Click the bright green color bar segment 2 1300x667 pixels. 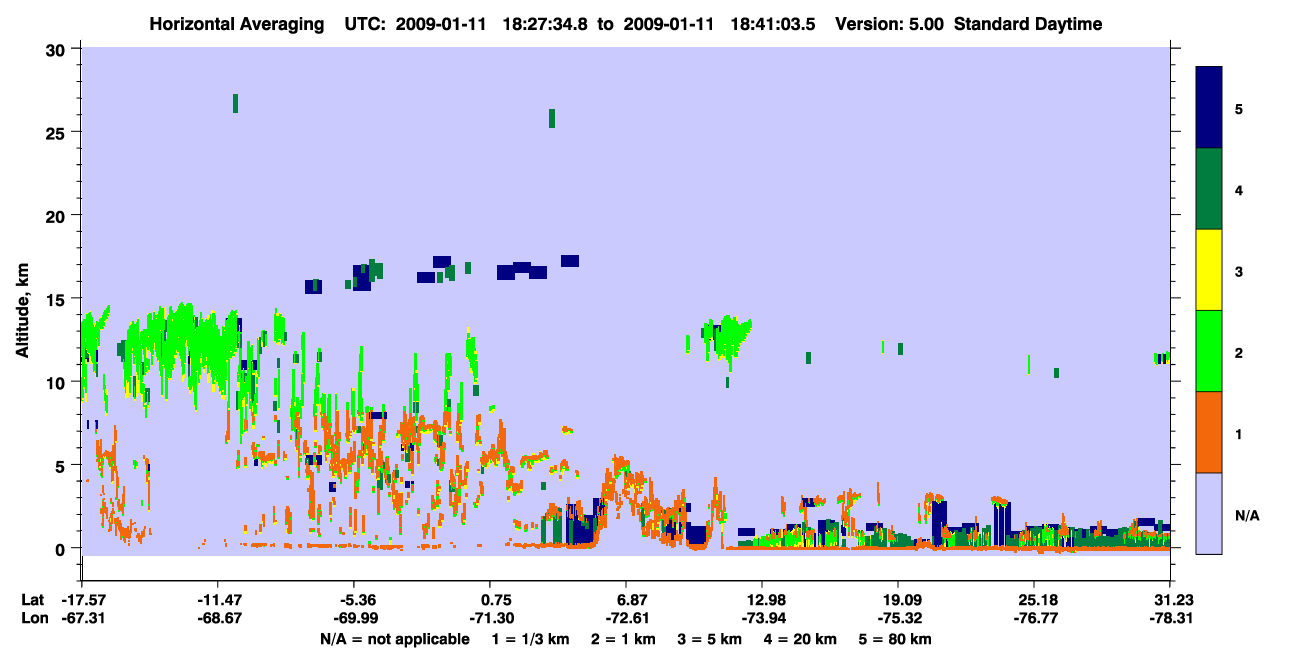(x=1209, y=351)
